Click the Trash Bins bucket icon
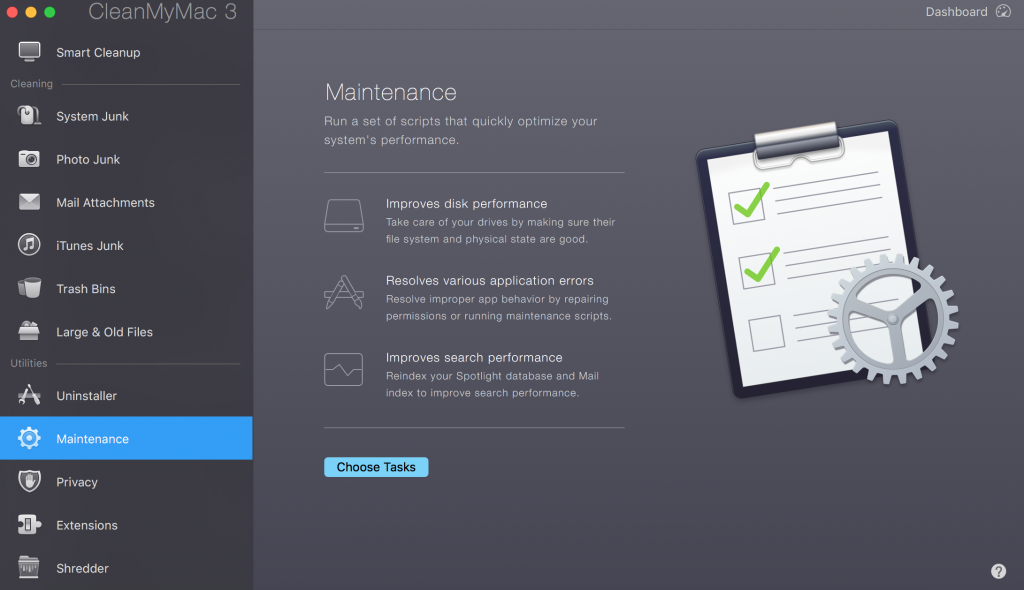This screenshot has height=590, width=1024. point(29,288)
